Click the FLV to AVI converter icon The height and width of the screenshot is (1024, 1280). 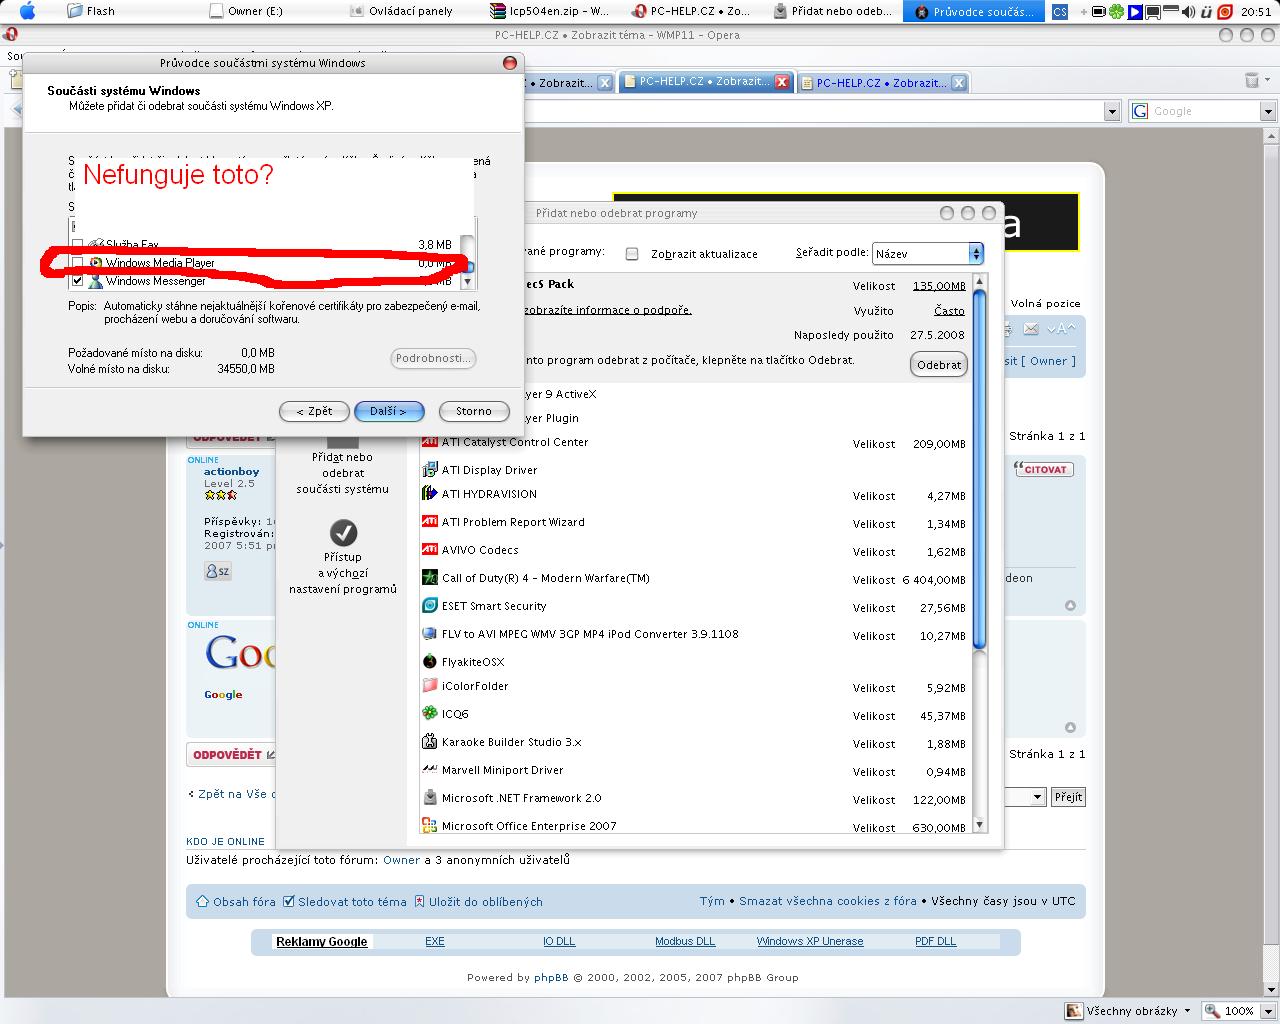tap(429, 634)
